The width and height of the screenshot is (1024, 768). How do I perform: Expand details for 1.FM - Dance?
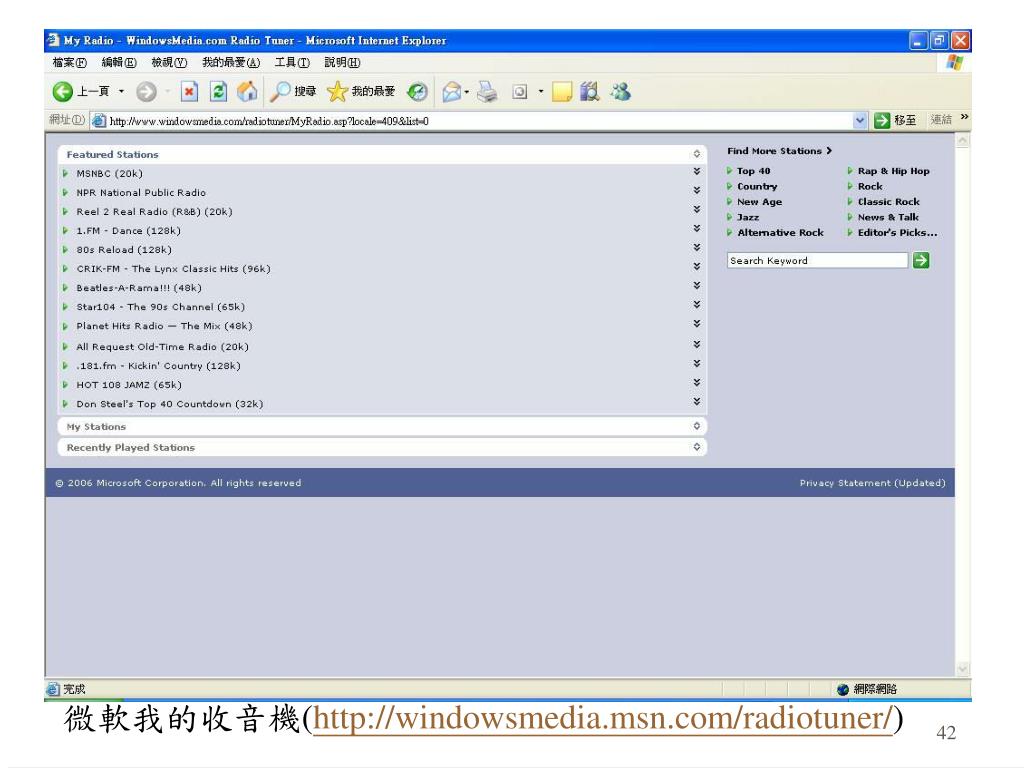pos(697,228)
